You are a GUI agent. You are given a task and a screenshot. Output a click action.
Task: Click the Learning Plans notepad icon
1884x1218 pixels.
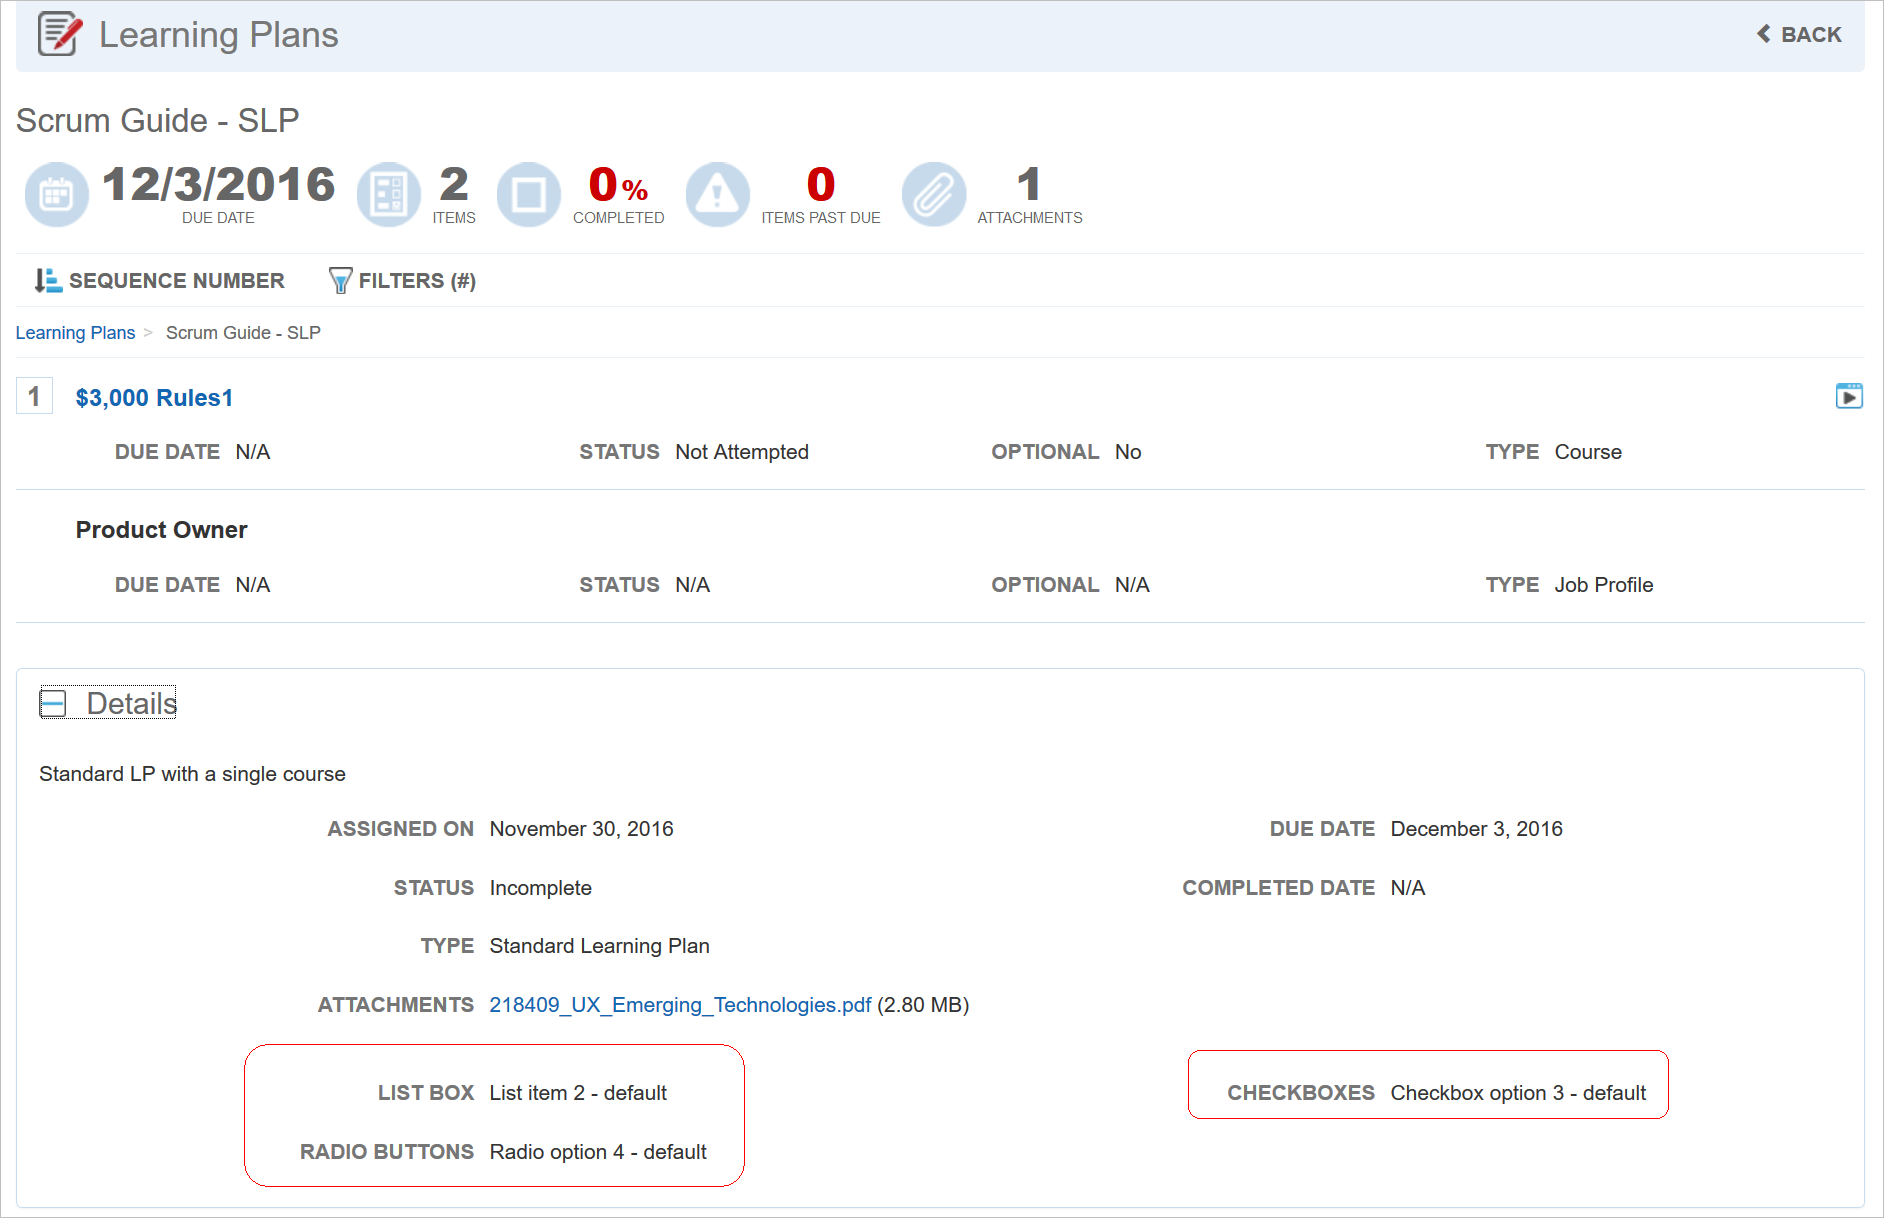coord(59,34)
